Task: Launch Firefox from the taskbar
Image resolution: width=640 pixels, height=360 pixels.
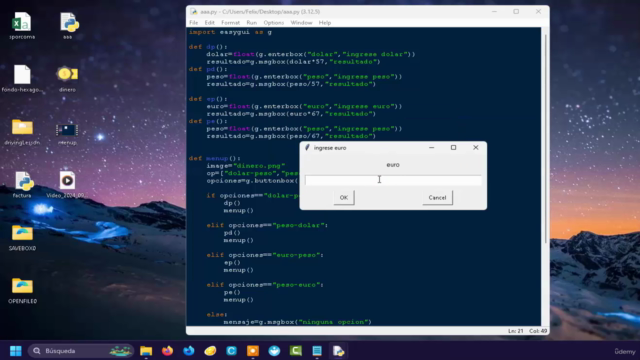Action: pyautogui.click(x=167, y=351)
